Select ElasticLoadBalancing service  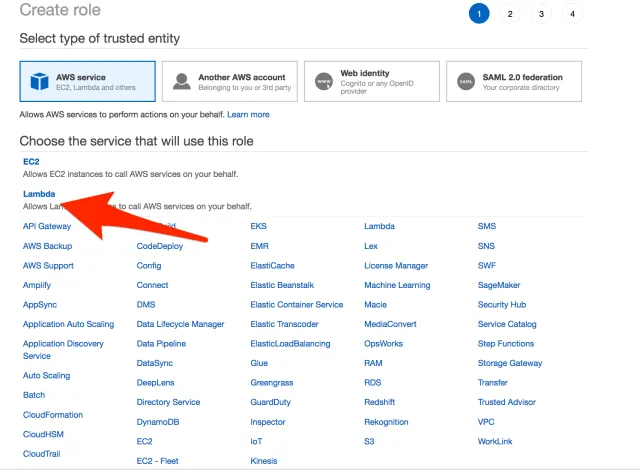click(290, 344)
